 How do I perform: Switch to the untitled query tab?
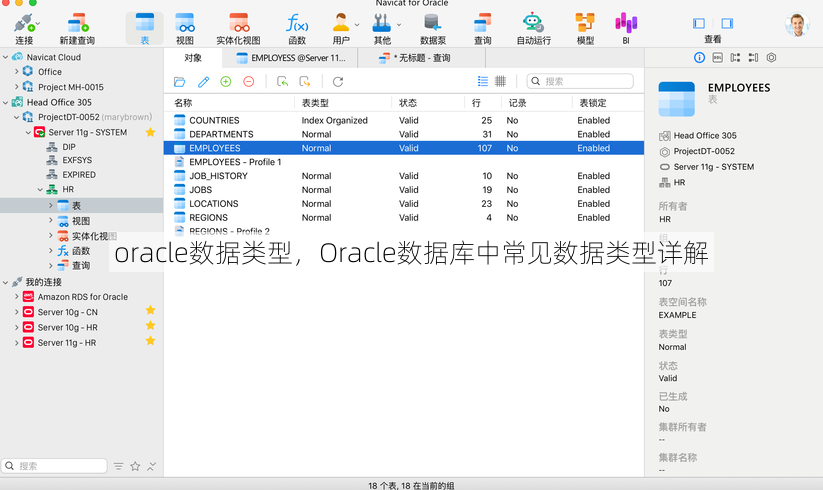click(421, 58)
